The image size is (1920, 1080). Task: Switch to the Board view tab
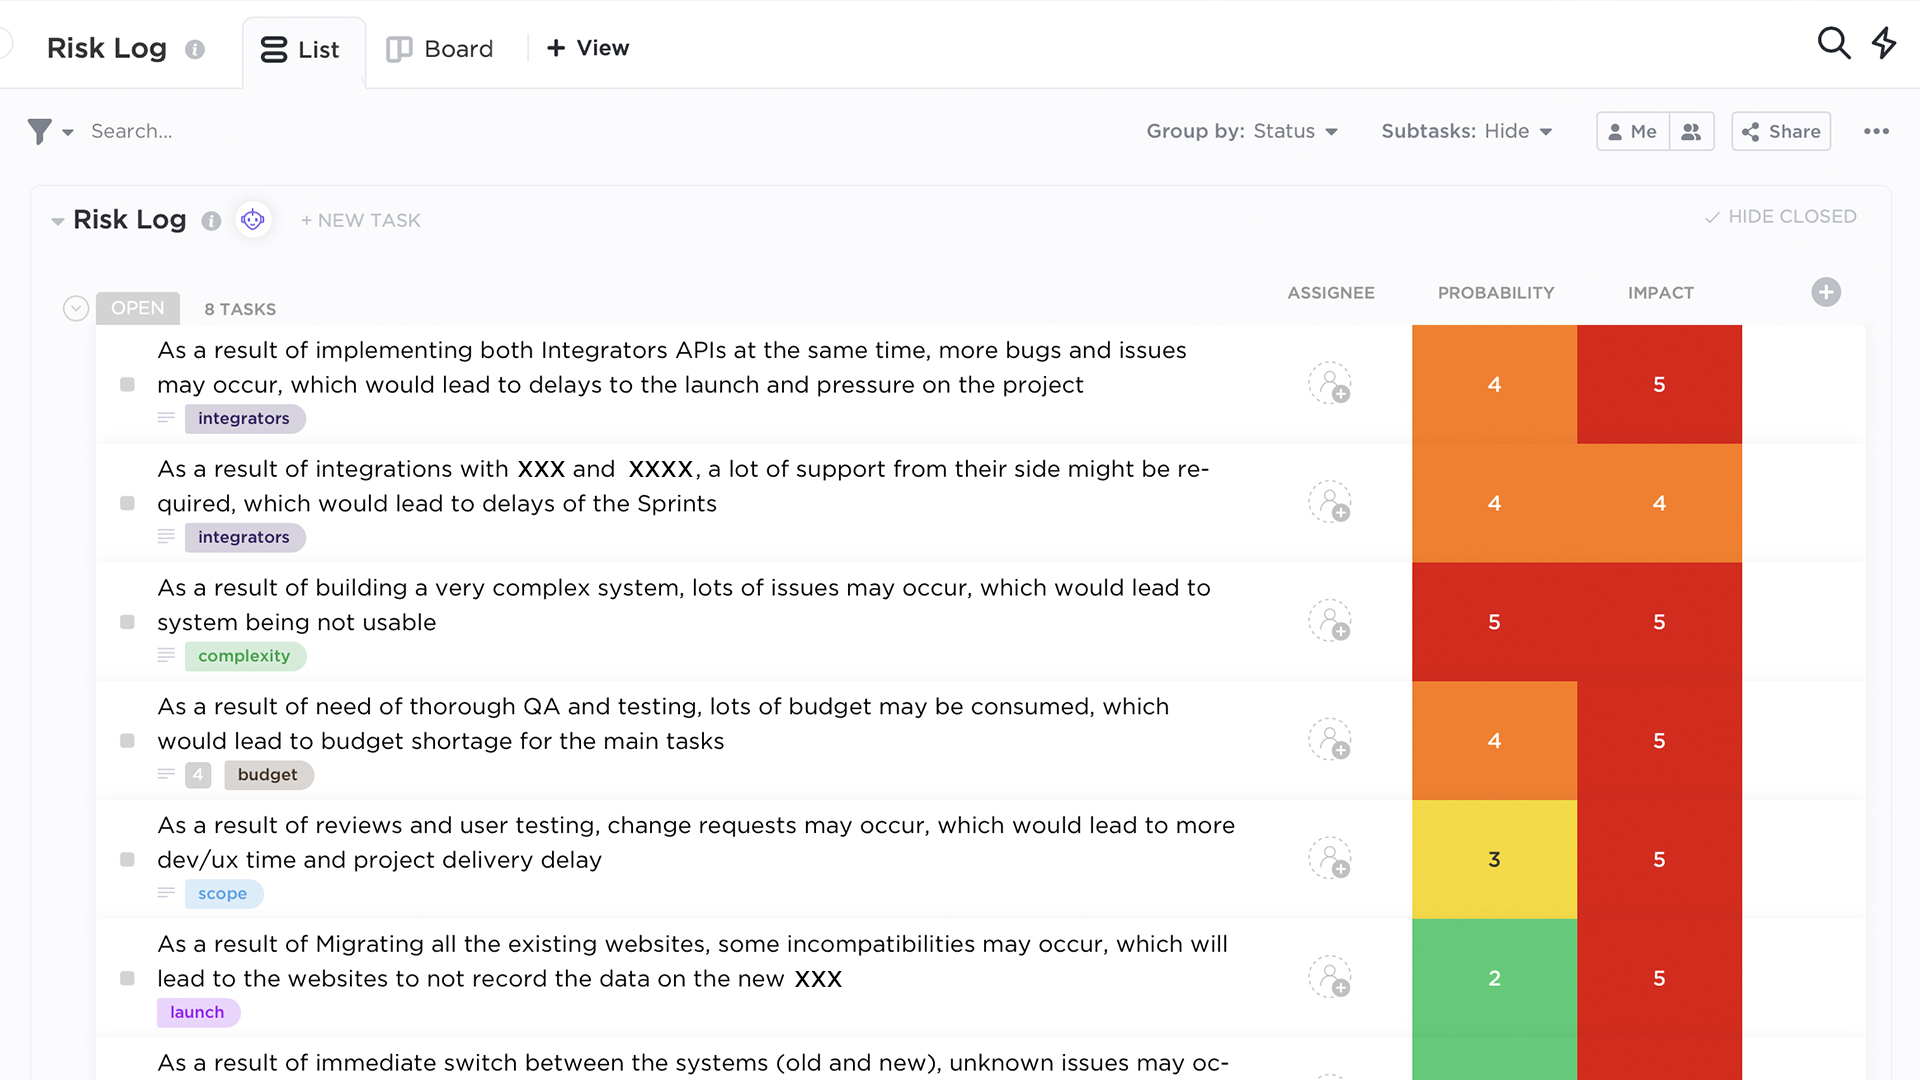pyautogui.click(x=440, y=49)
